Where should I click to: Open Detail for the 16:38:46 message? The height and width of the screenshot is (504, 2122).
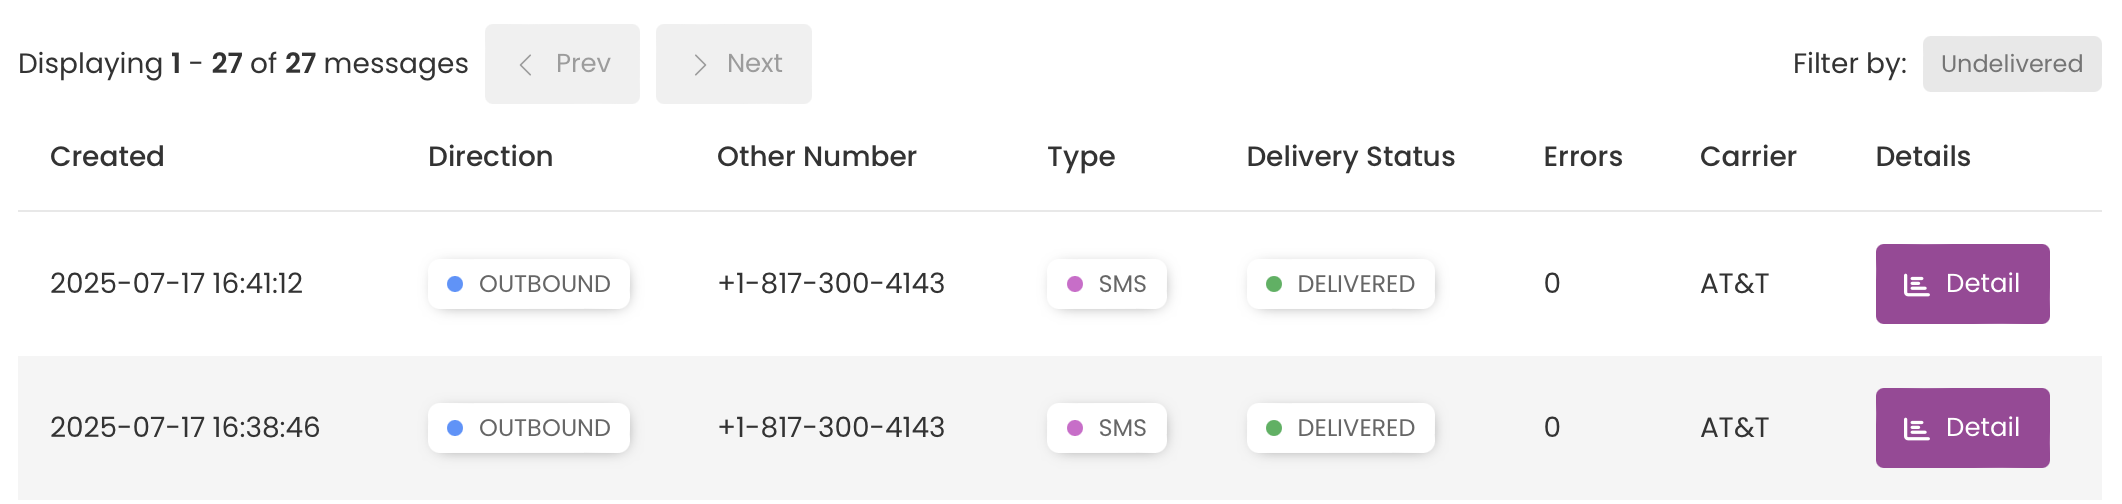1962,428
